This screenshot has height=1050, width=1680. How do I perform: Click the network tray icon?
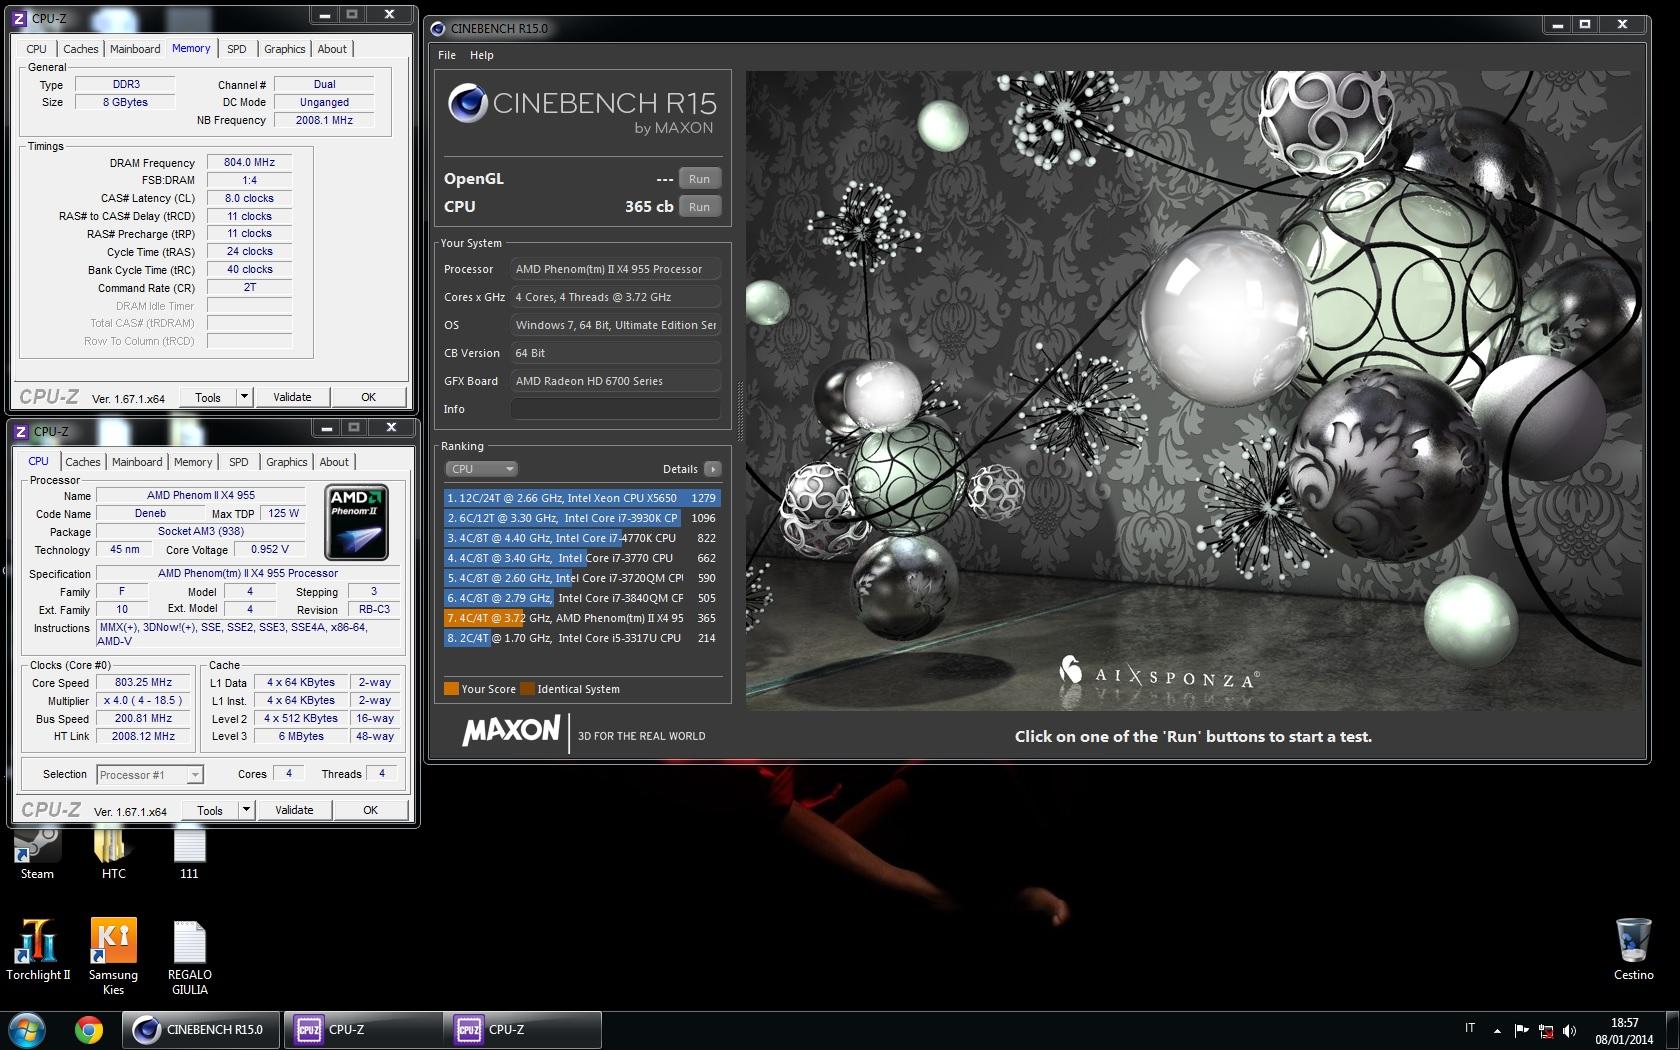point(1546,1030)
